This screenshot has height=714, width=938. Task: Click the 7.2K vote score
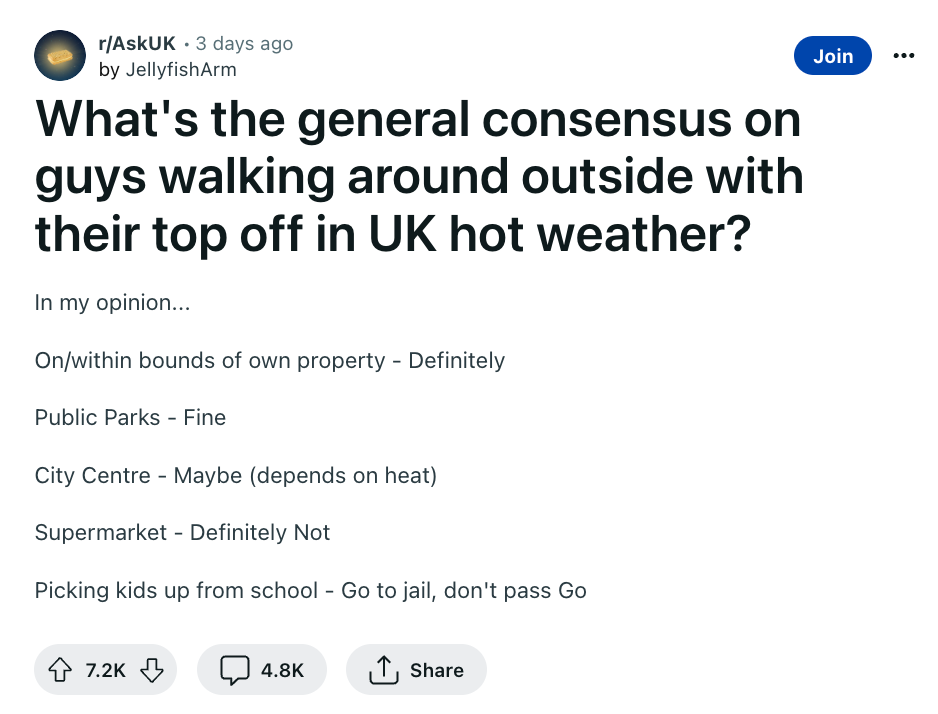point(105,670)
